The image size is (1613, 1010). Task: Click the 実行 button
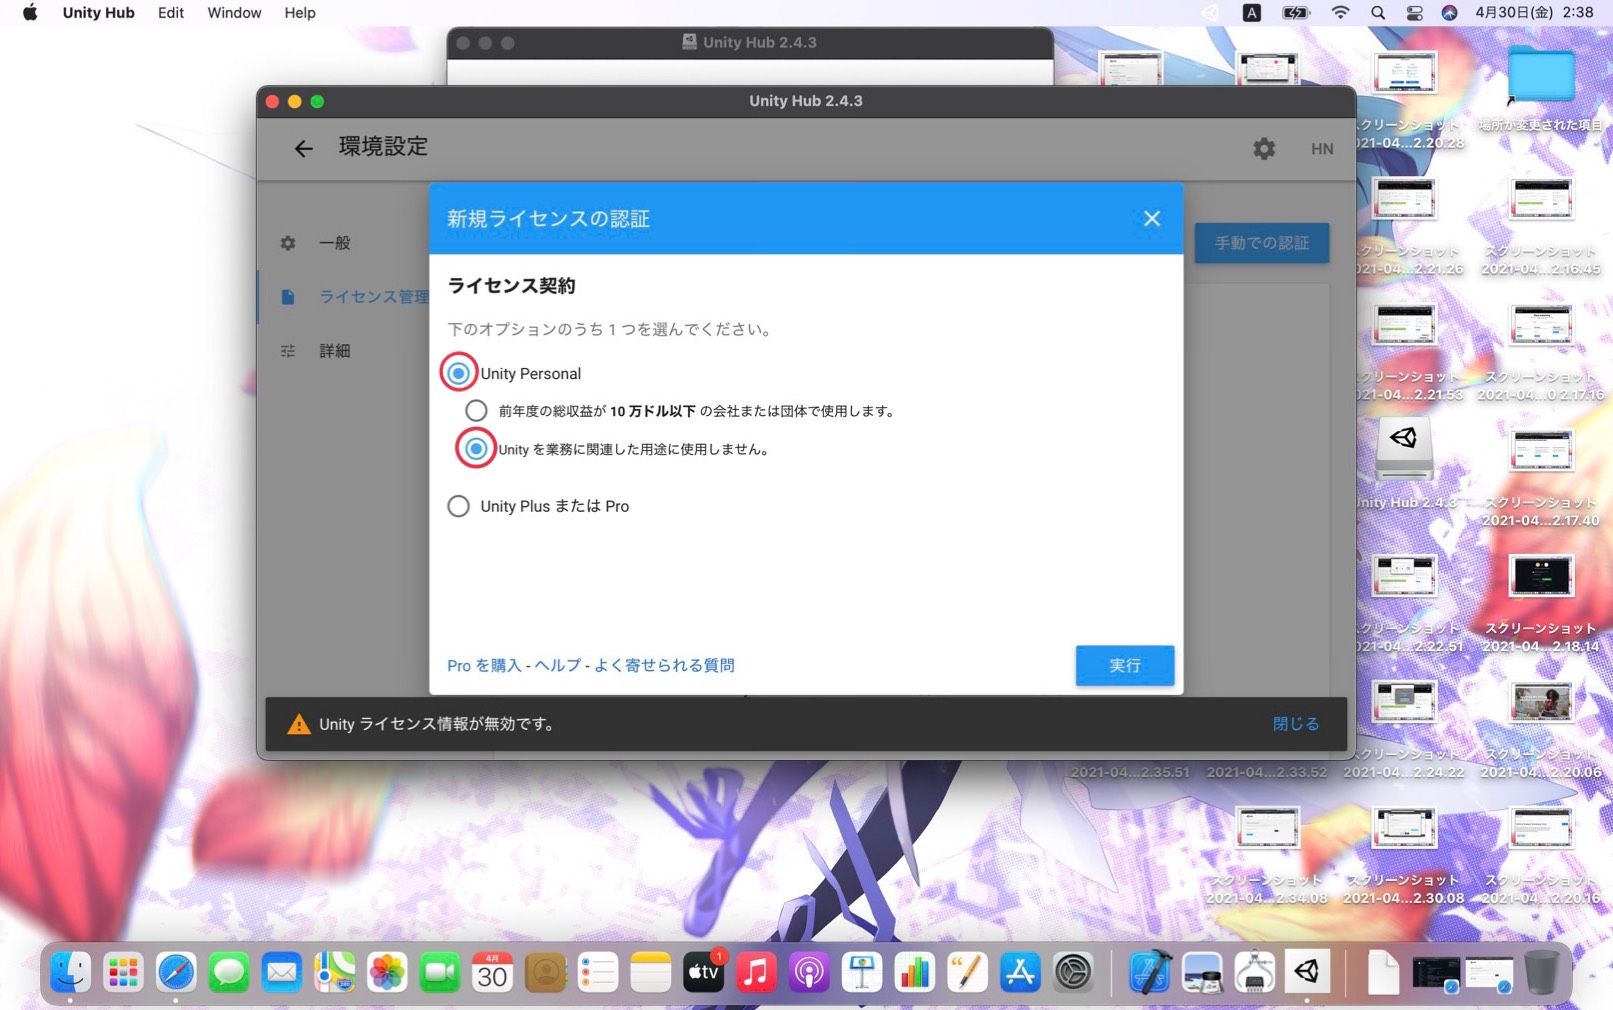coord(1125,665)
